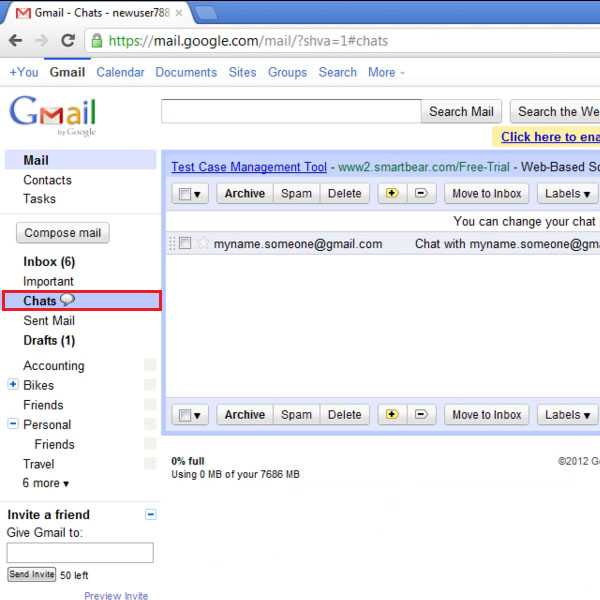
Task: Open Tasks in the sidebar
Action: [39, 199]
